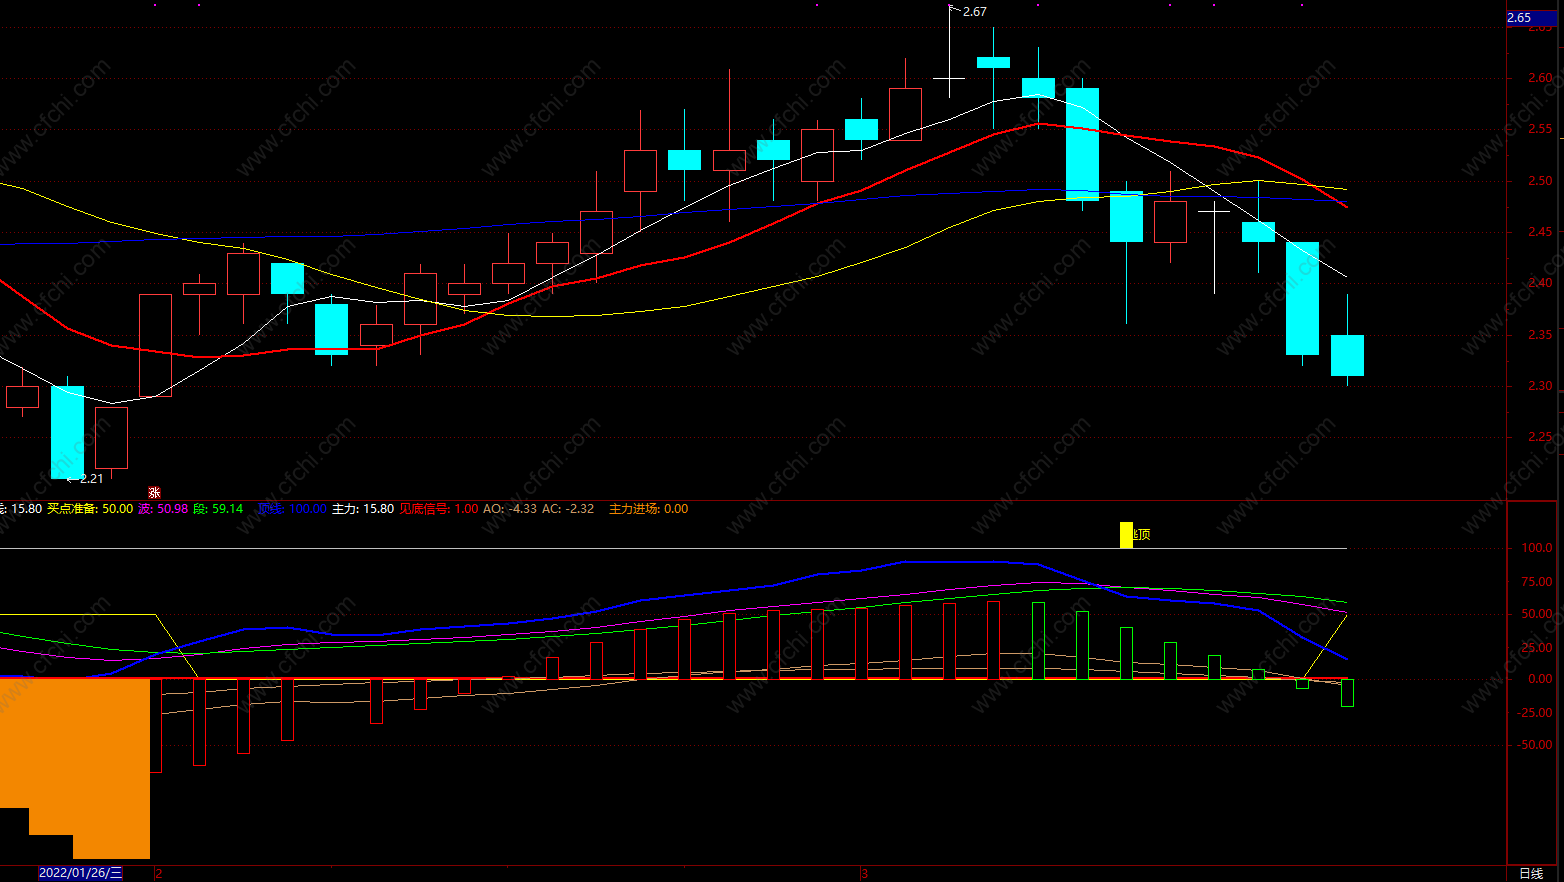Click the 75.00 indicator axis label
The height and width of the screenshot is (882, 1564).
click(1537, 581)
